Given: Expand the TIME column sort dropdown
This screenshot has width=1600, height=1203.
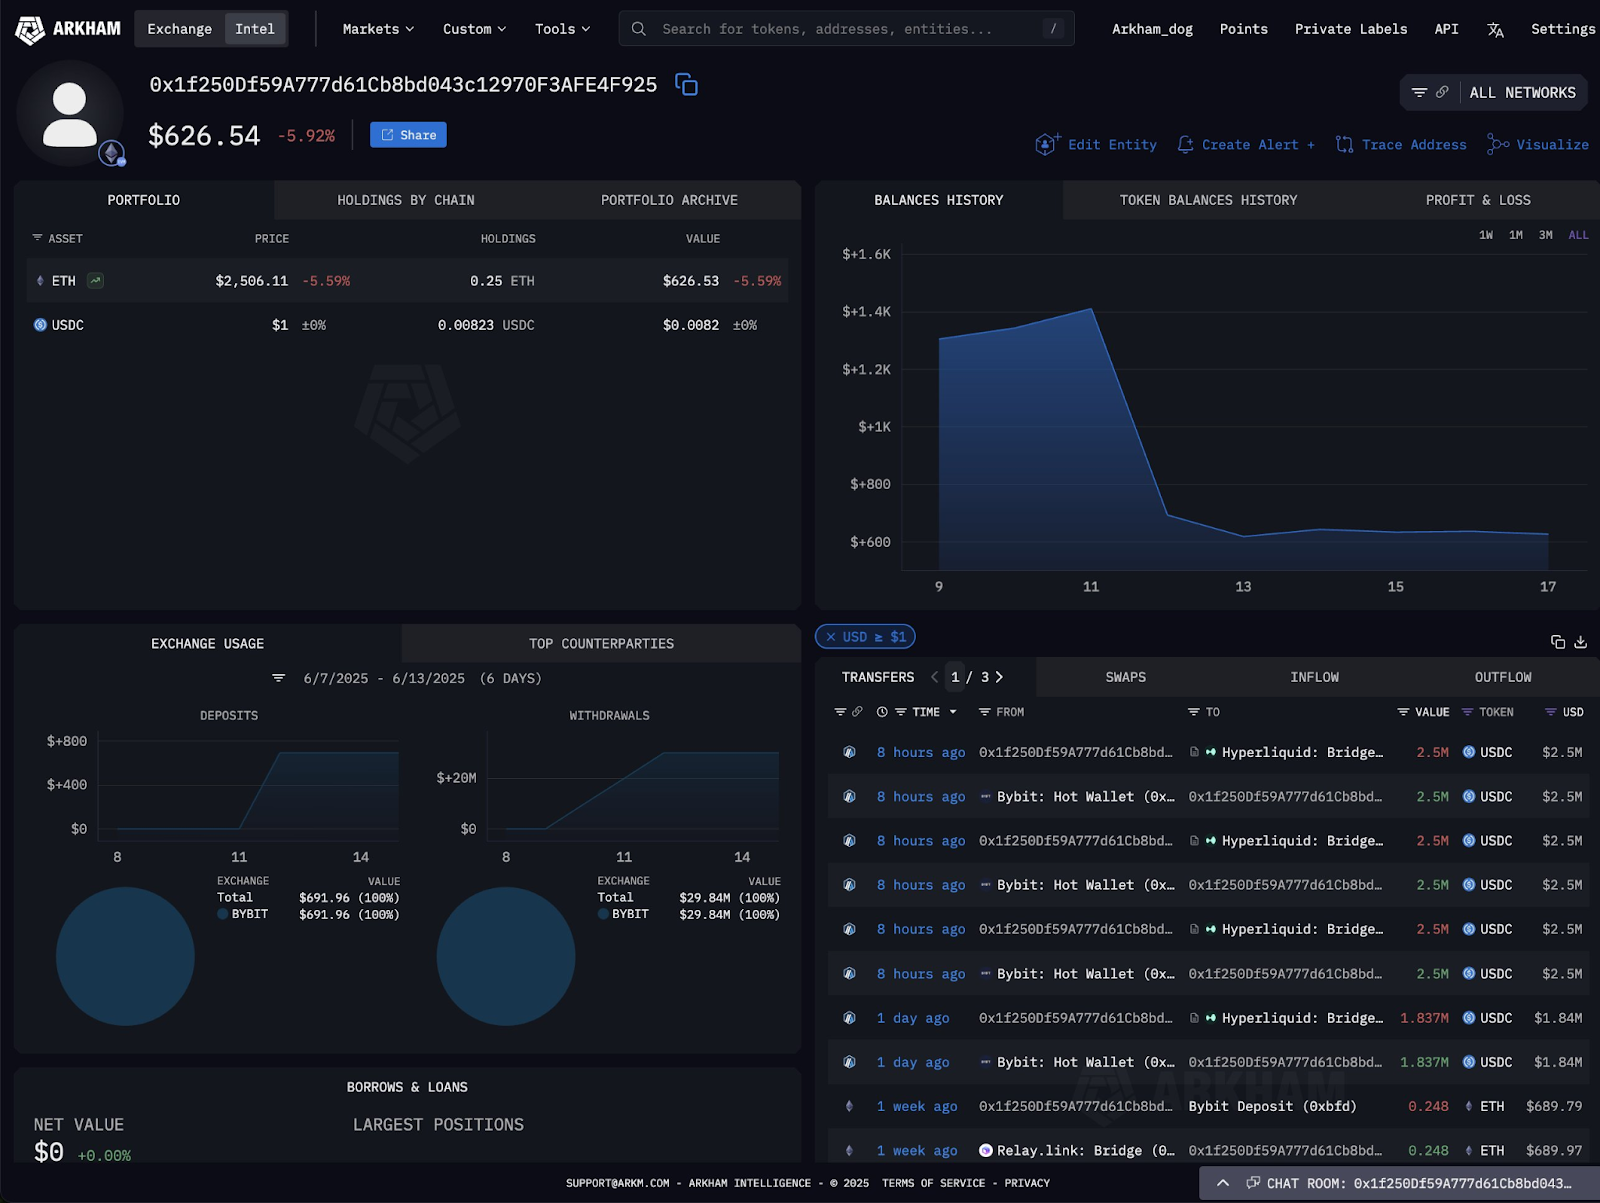Looking at the screenshot, I should (x=955, y=712).
